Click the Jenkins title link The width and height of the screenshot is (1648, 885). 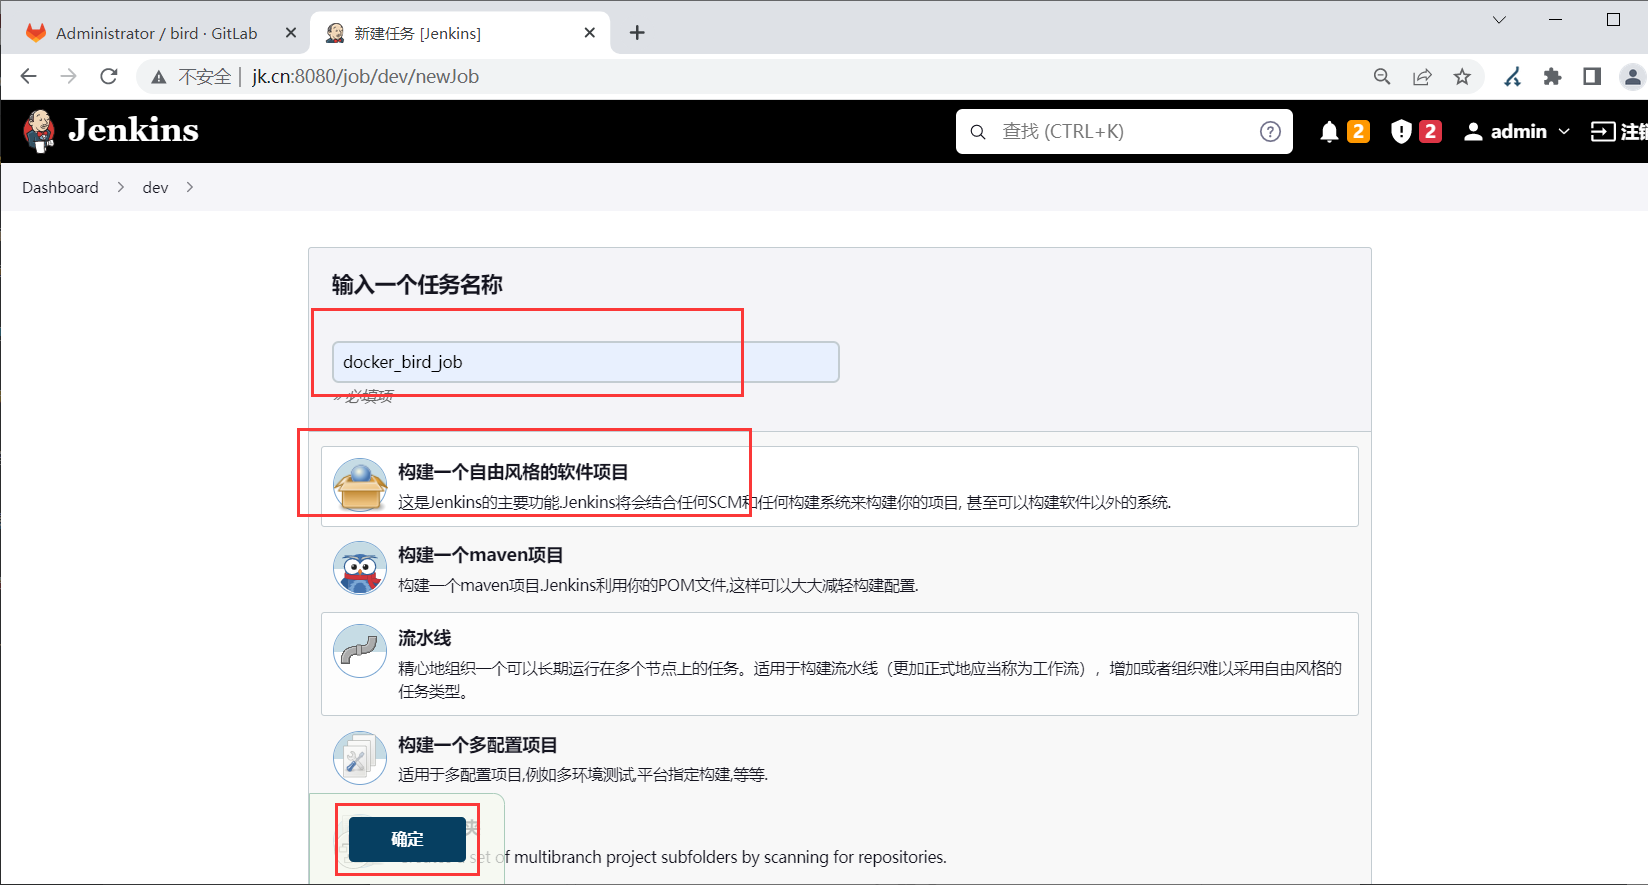[133, 131]
